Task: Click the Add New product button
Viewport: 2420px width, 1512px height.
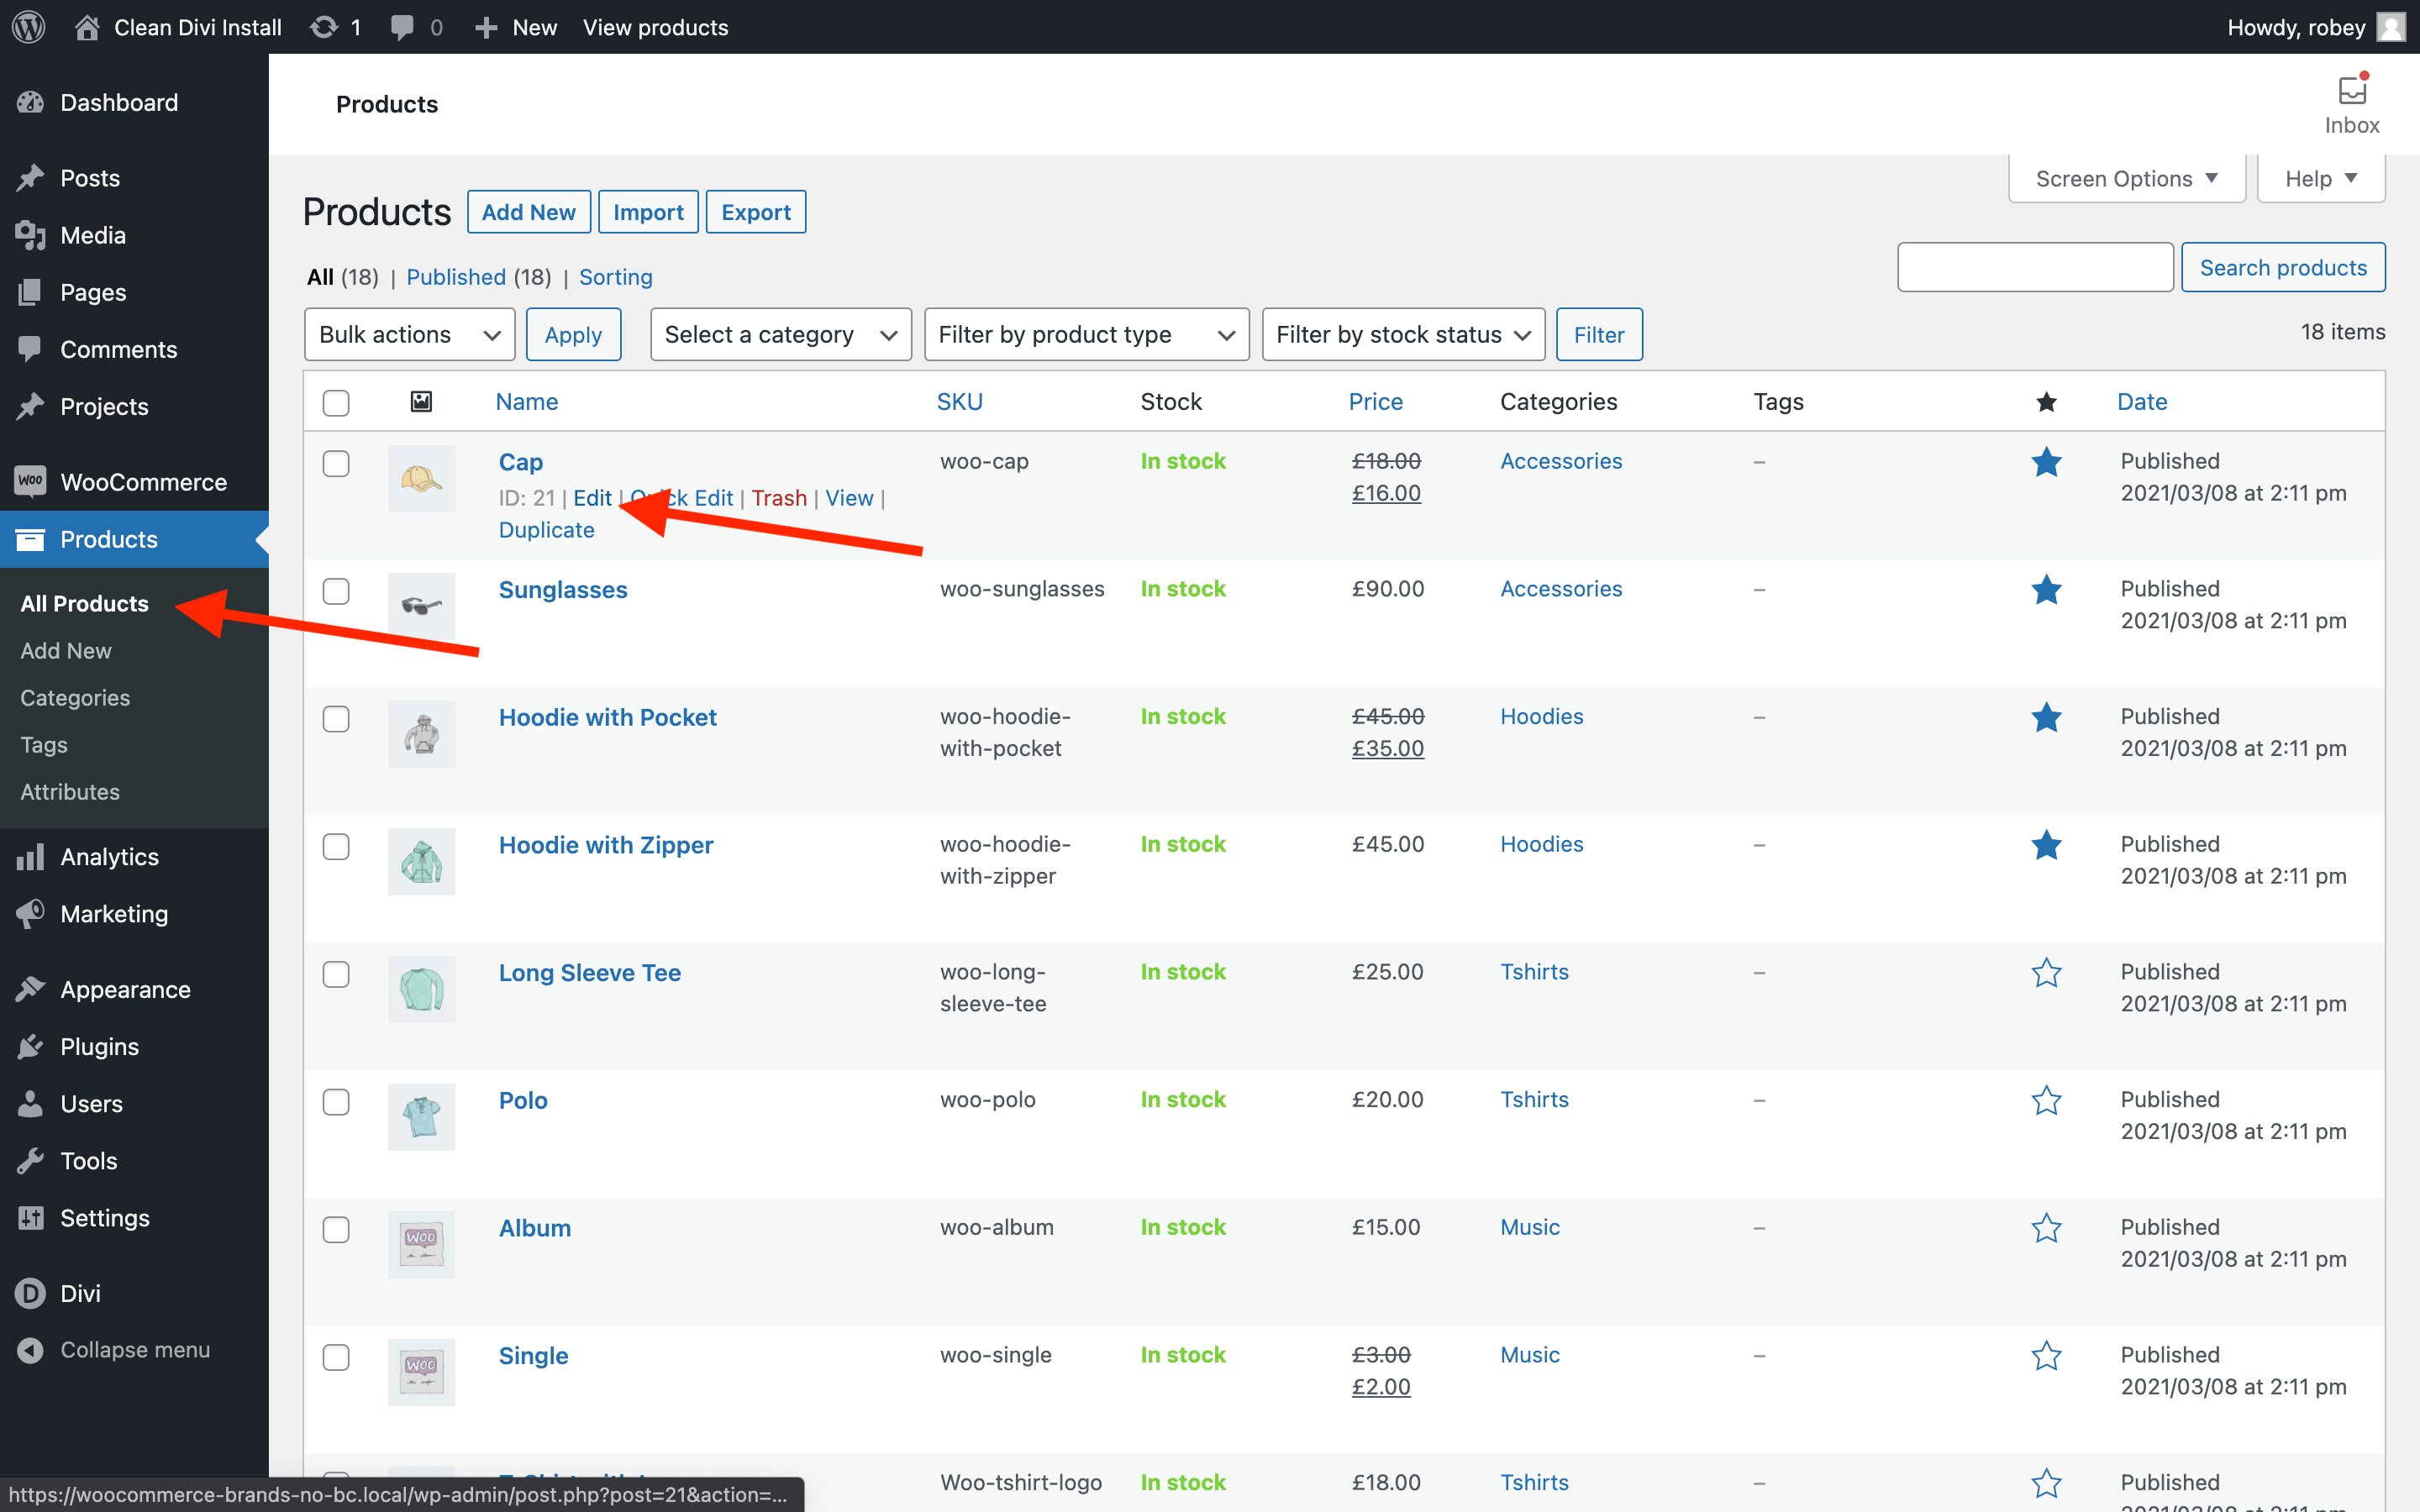Action: click(529, 212)
